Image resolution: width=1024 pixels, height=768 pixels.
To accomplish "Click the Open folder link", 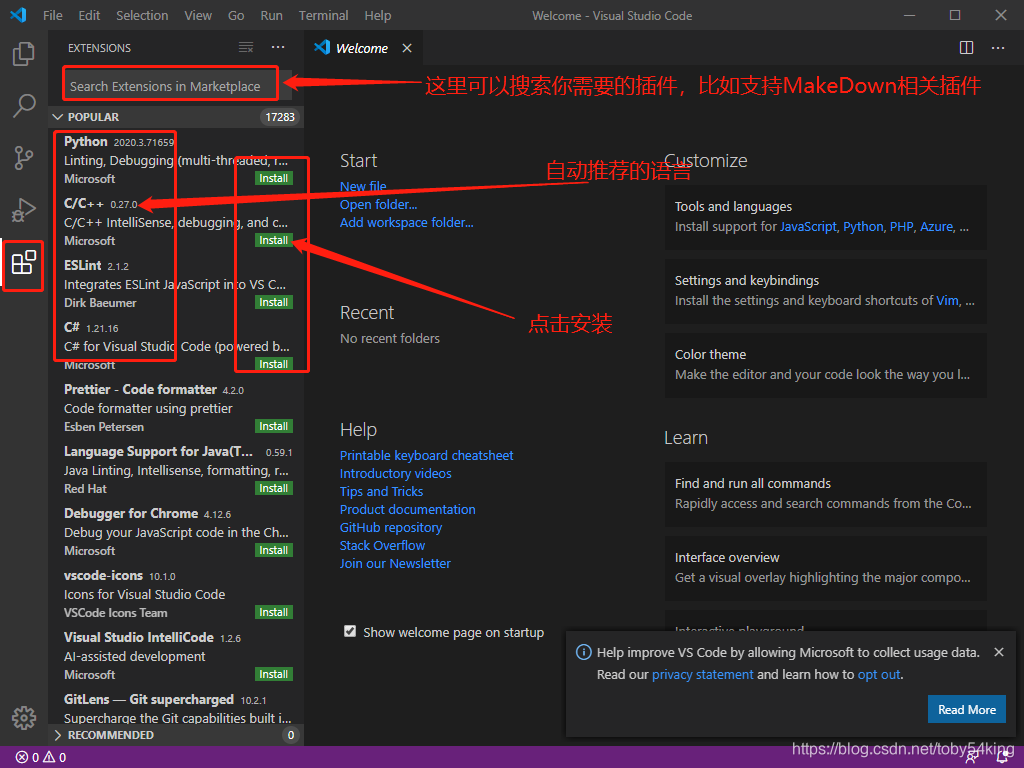I will [x=378, y=204].
